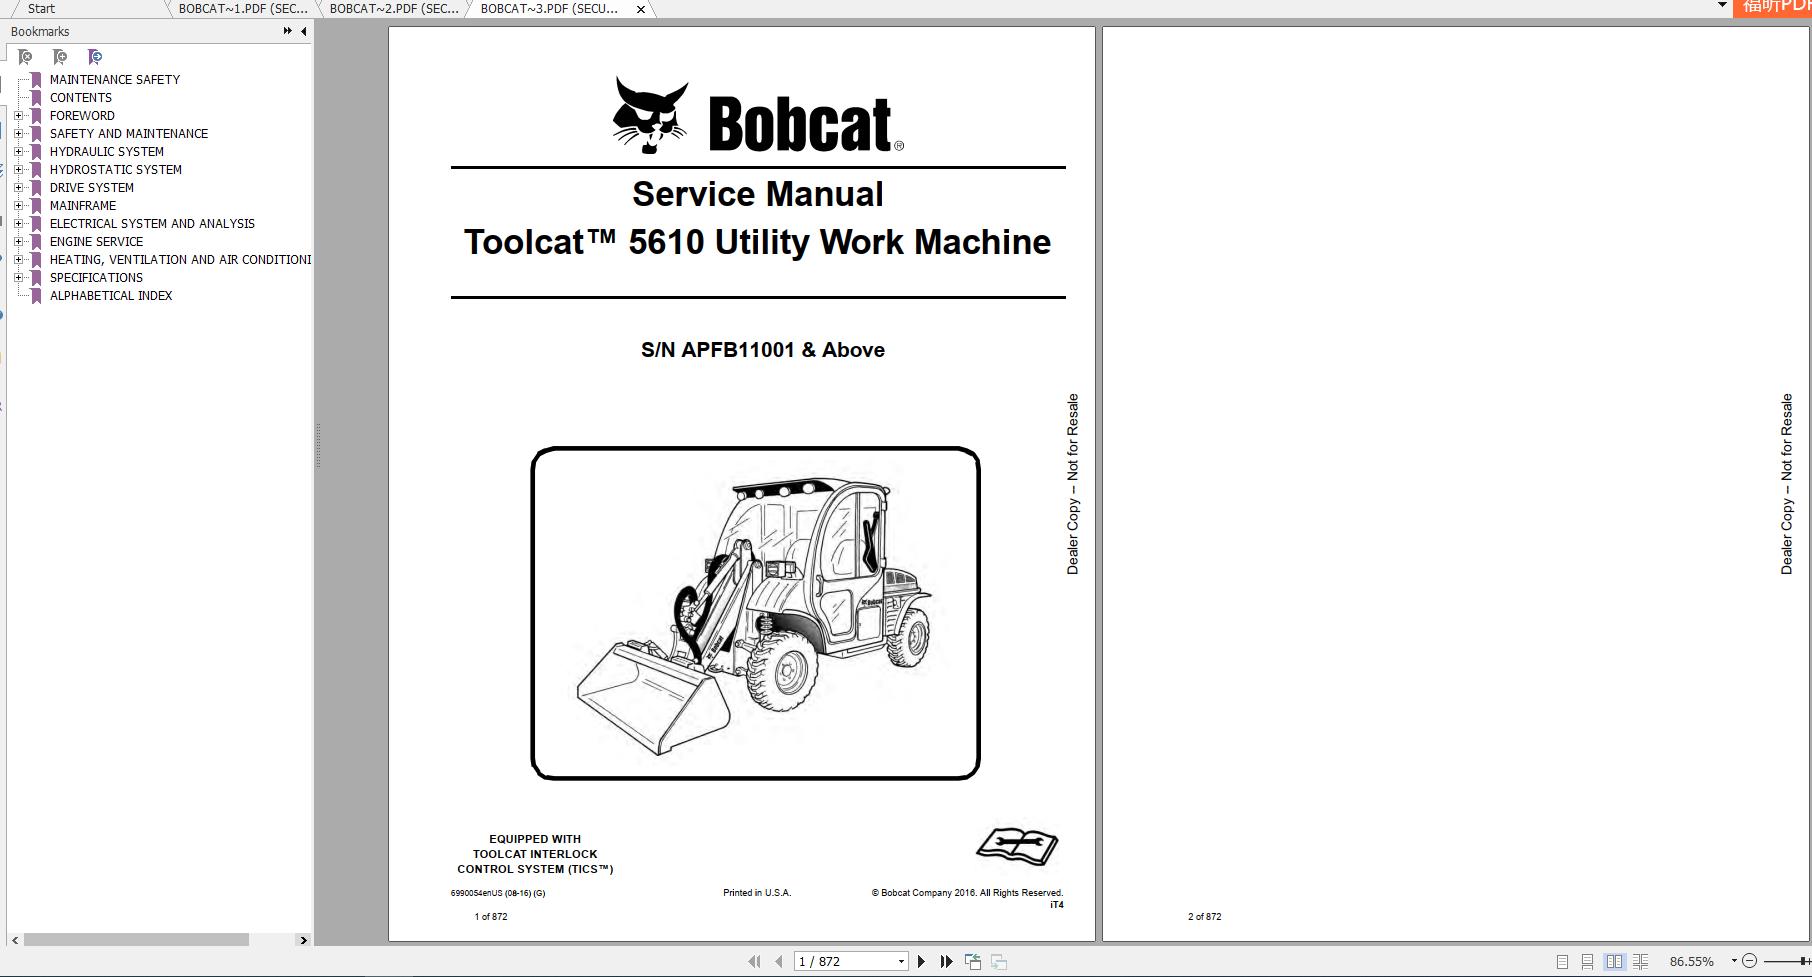The height and width of the screenshot is (977, 1812).
Task: Expand the ELECTRICAL SYSTEM AND ANALYSIS bookmark
Action: (x=18, y=223)
